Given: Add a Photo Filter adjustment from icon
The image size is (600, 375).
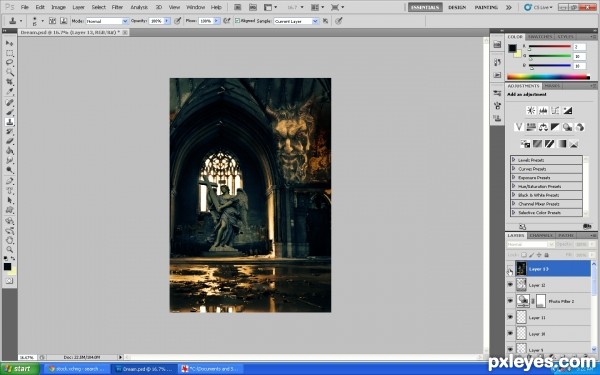Looking at the screenshot, I should click(x=567, y=127).
